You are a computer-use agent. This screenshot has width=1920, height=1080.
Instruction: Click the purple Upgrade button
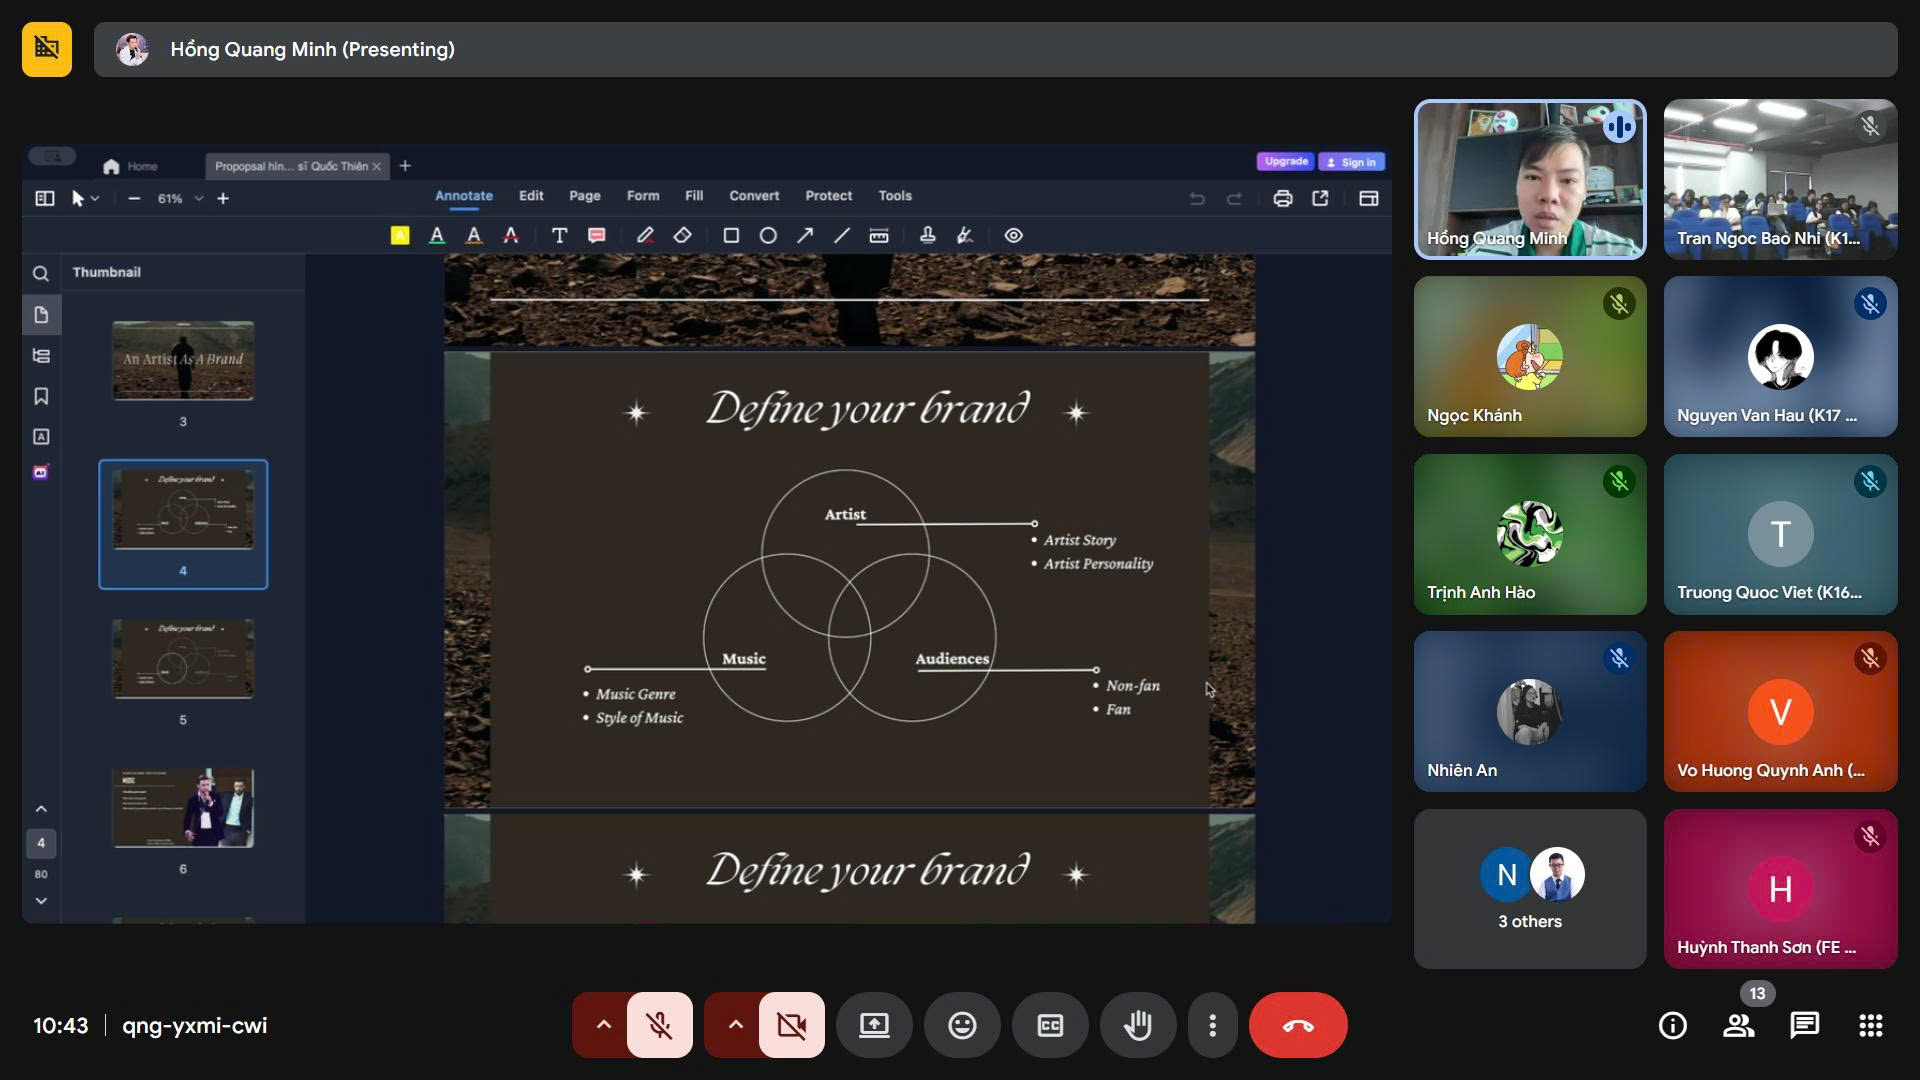[1285, 162]
